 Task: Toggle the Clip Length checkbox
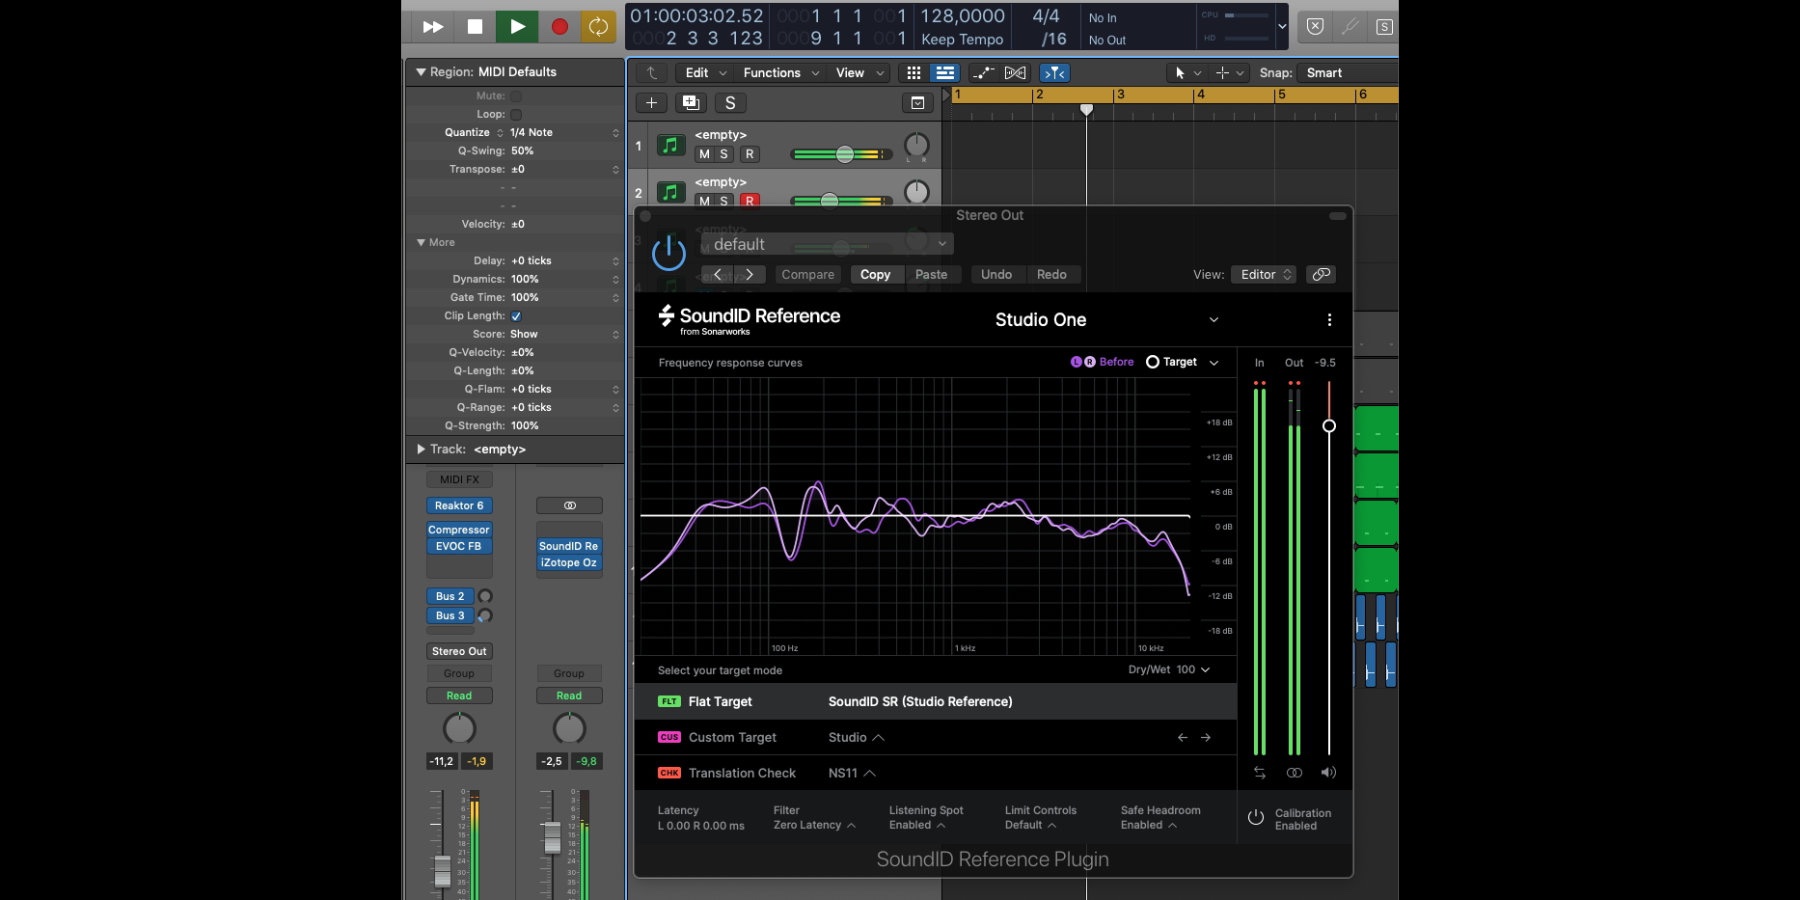(516, 316)
